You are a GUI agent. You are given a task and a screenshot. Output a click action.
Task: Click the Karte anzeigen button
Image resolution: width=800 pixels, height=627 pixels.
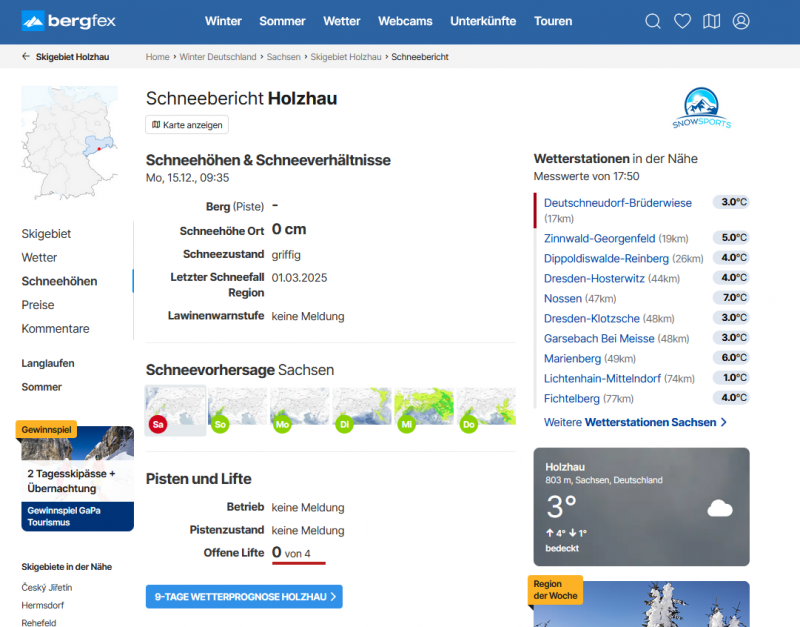pyautogui.click(x=187, y=125)
